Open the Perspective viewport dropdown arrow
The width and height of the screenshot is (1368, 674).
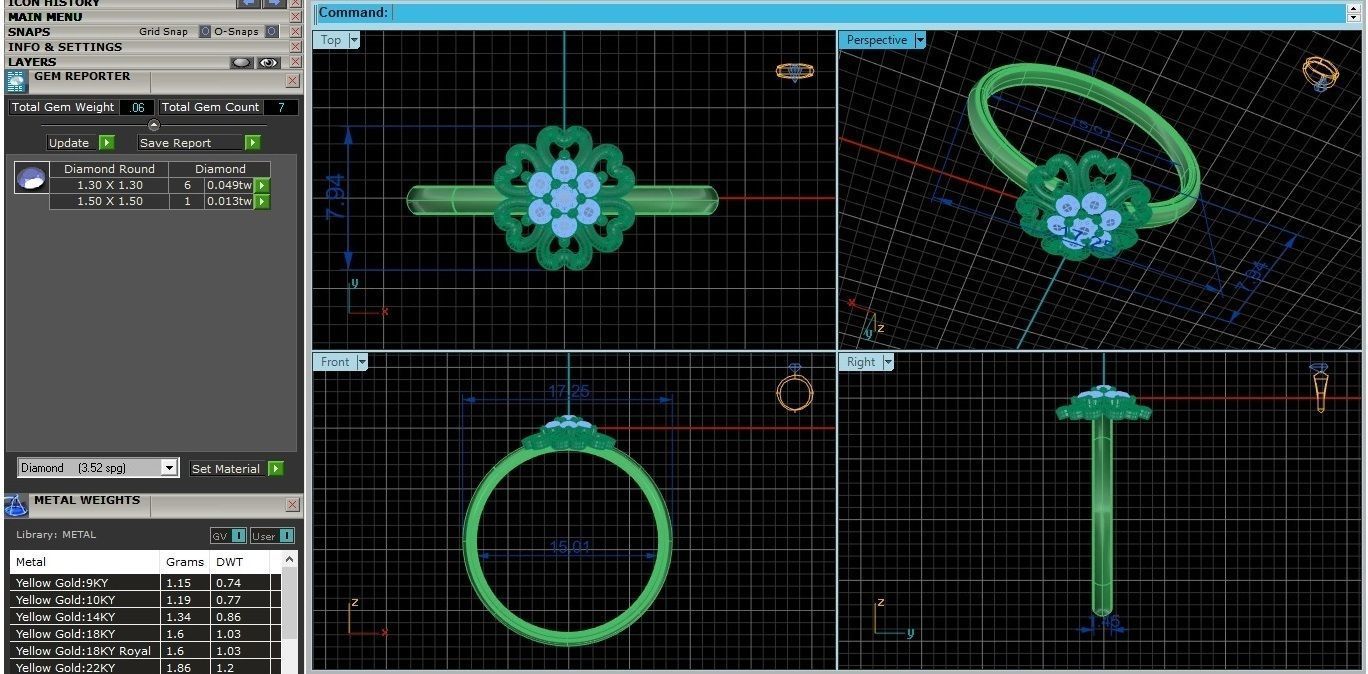[920, 40]
